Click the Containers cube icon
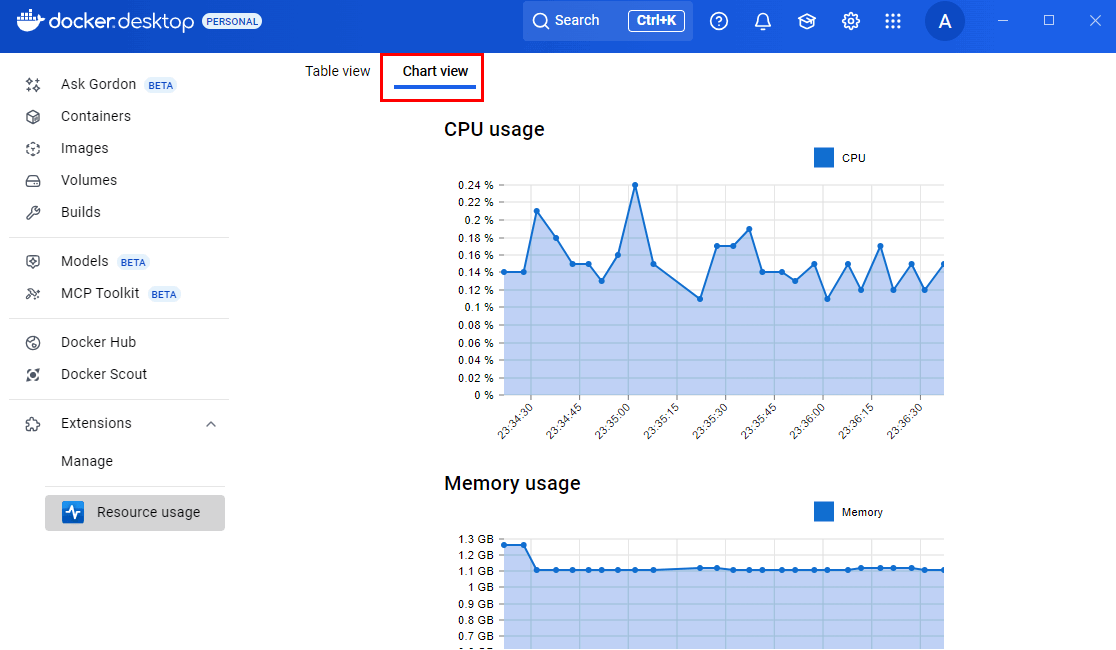 pyautogui.click(x=33, y=117)
